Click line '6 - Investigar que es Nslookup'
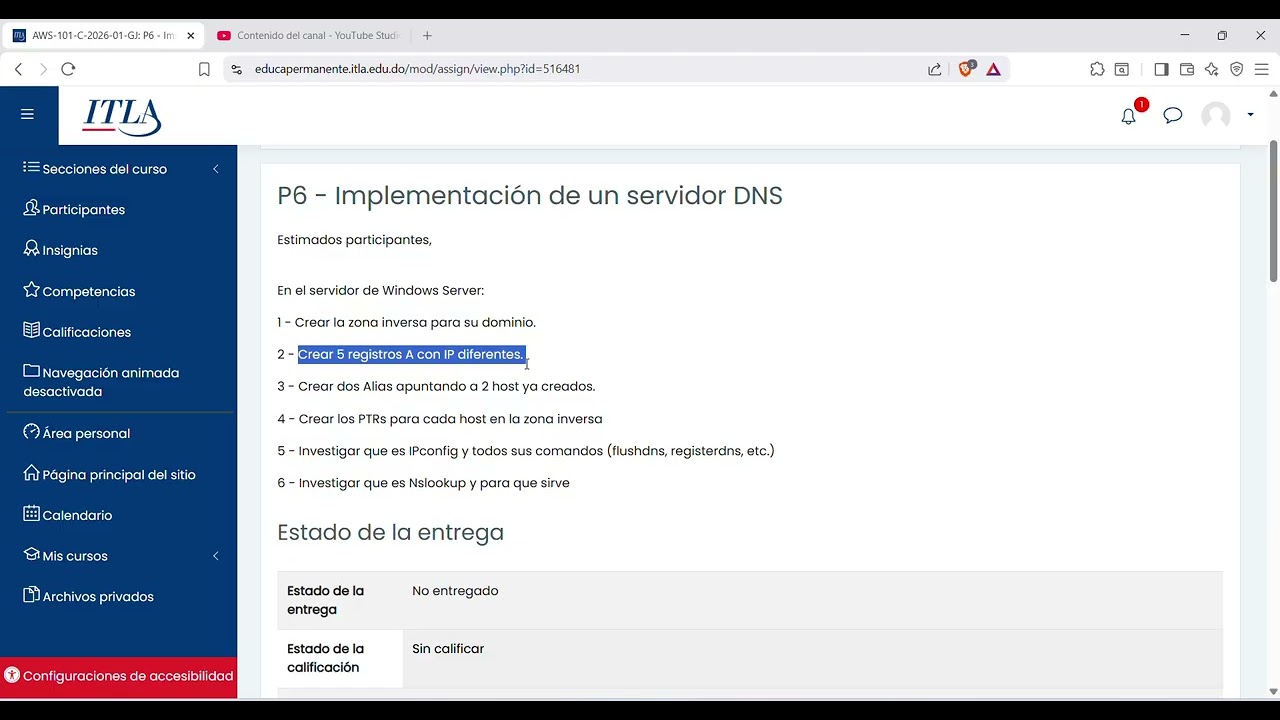This screenshot has height=720, width=1280. pos(423,483)
